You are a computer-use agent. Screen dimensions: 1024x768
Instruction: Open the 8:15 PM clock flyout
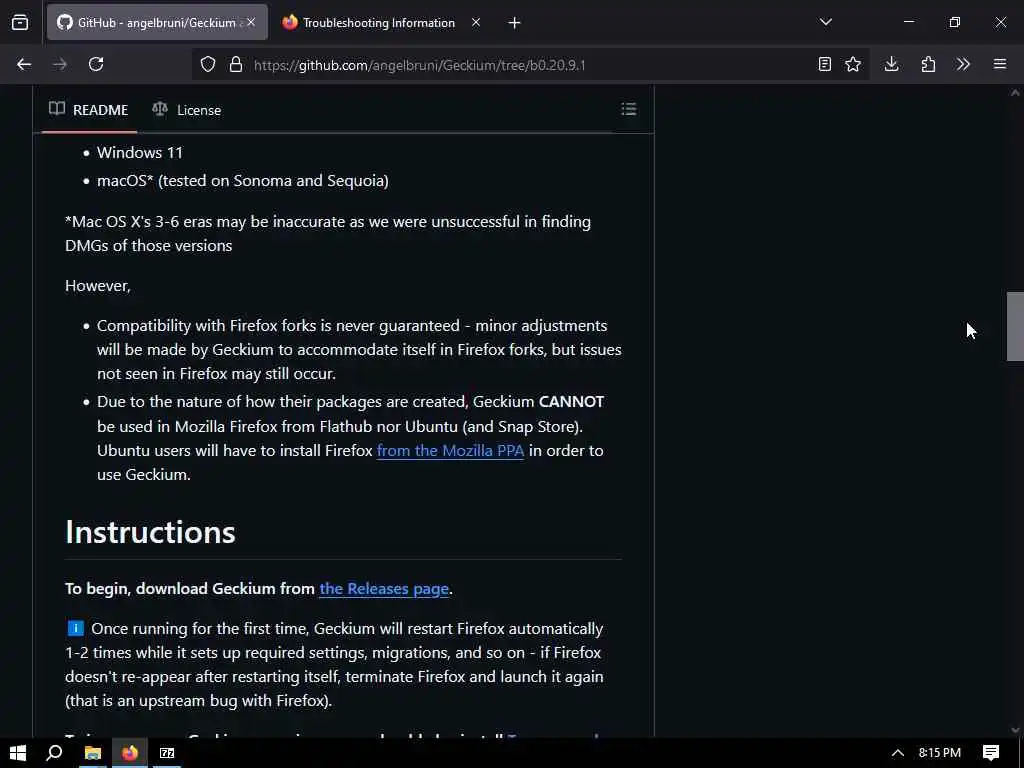[x=940, y=753]
